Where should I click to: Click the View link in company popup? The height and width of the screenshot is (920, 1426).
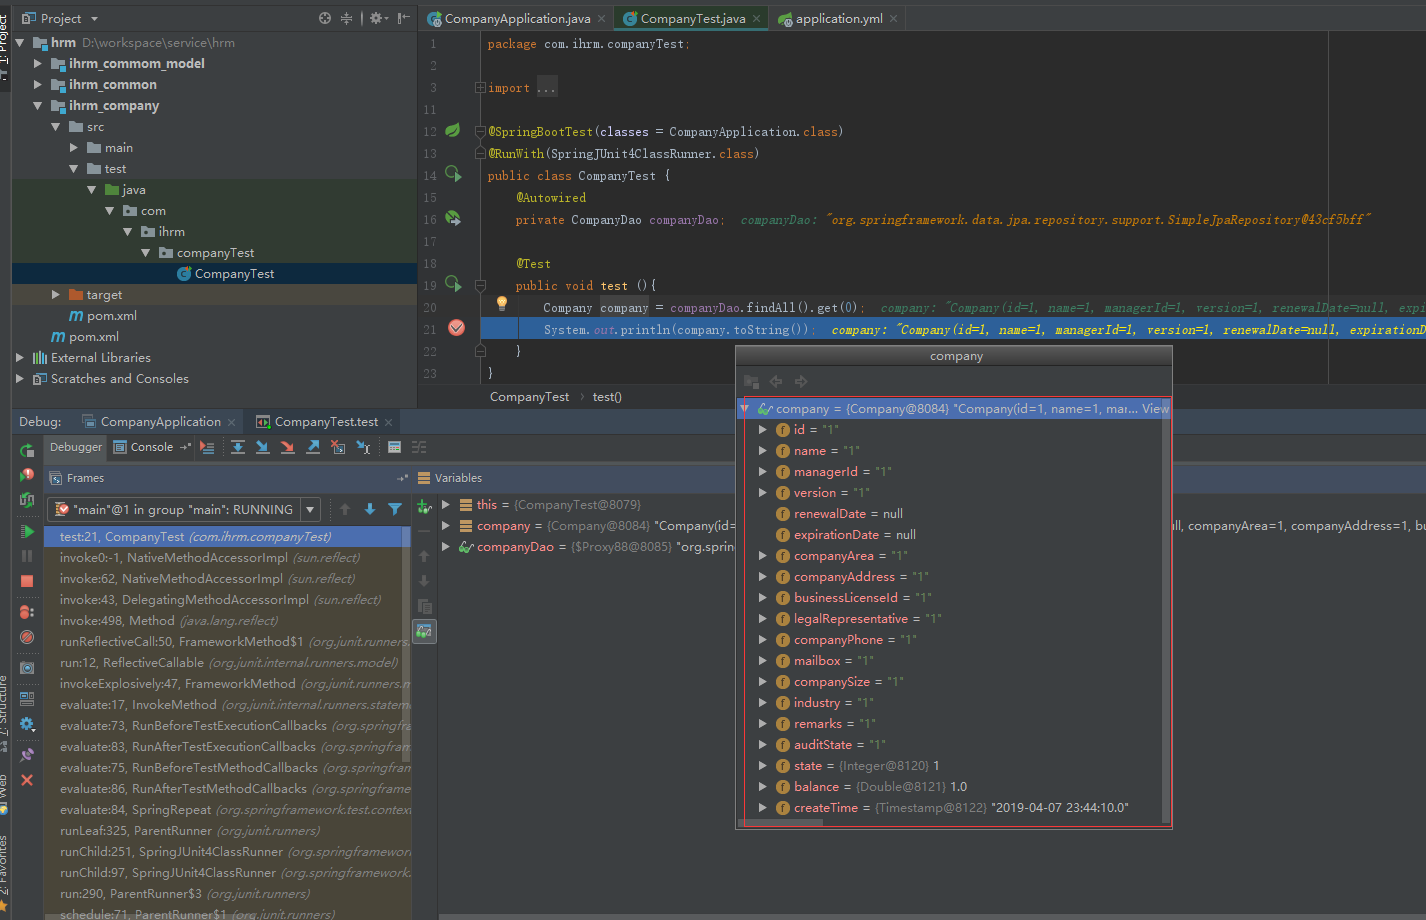tap(1155, 409)
